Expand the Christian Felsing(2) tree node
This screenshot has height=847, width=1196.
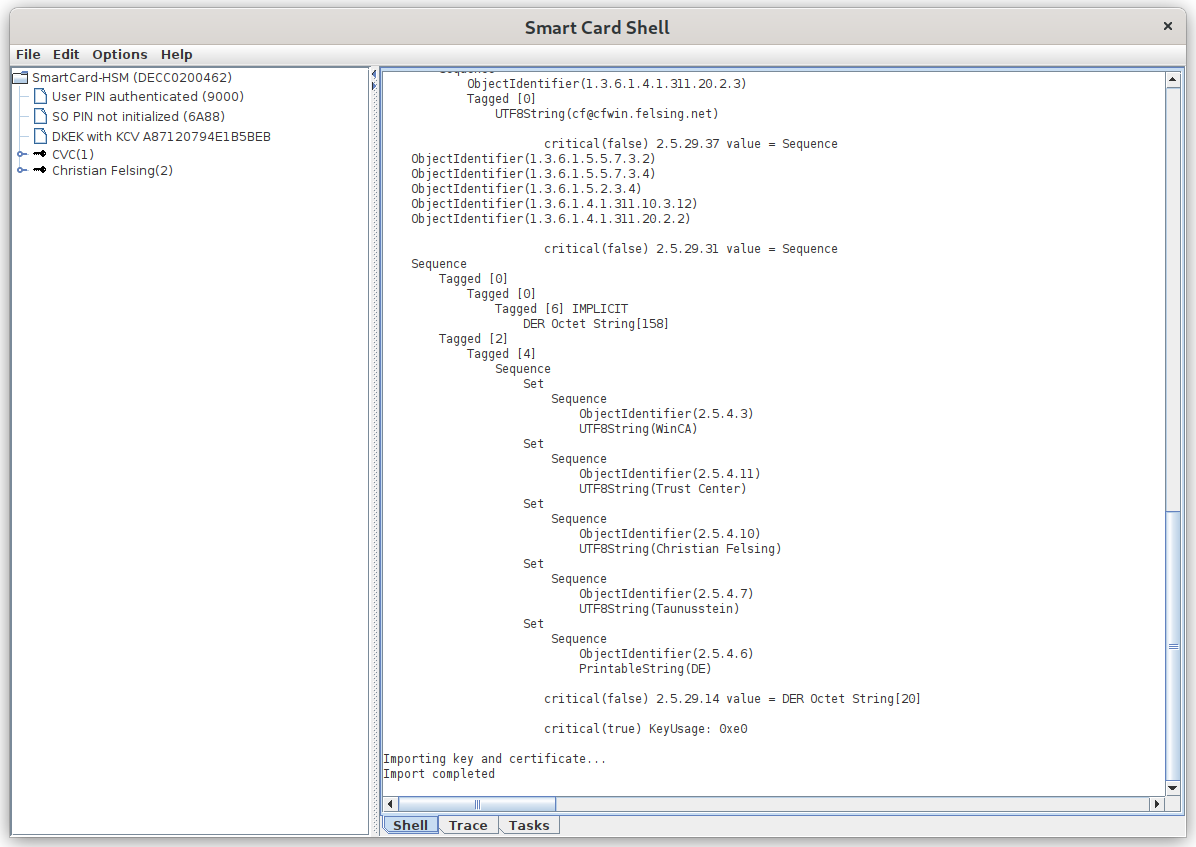pyautogui.click(x=21, y=171)
